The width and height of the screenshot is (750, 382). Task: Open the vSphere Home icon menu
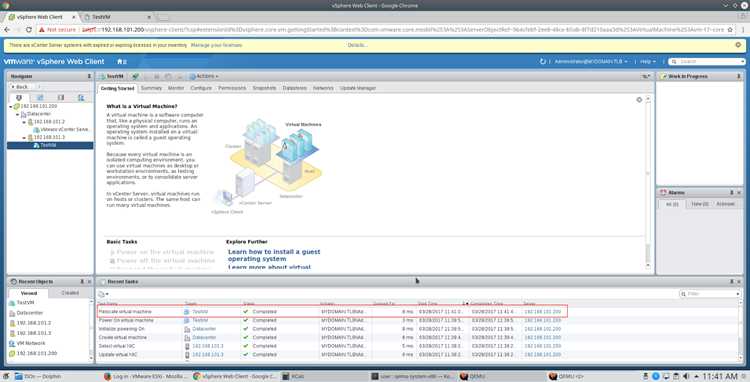121,62
